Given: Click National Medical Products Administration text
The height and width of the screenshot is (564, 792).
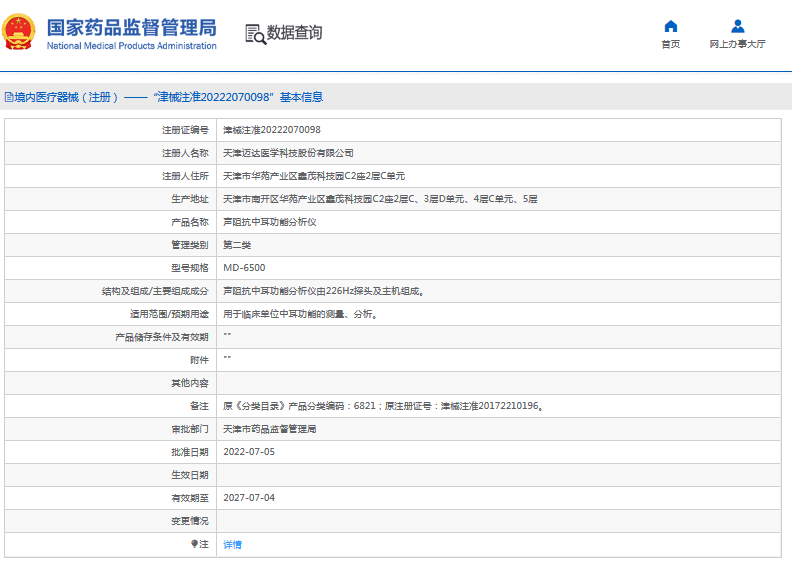Looking at the screenshot, I should [131, 45].
